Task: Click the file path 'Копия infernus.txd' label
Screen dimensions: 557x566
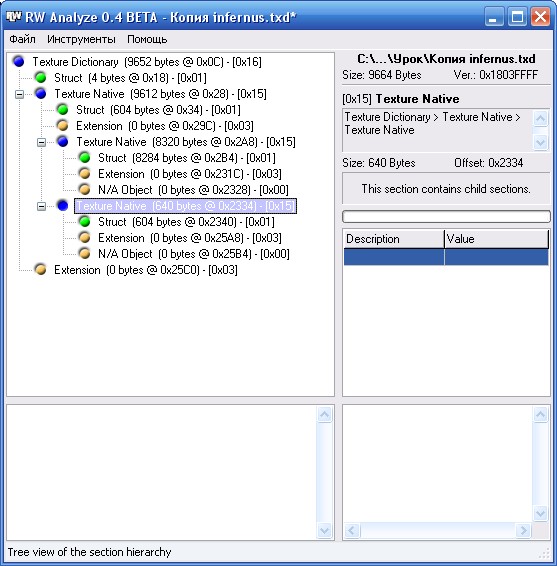Action: pos(446,58)
